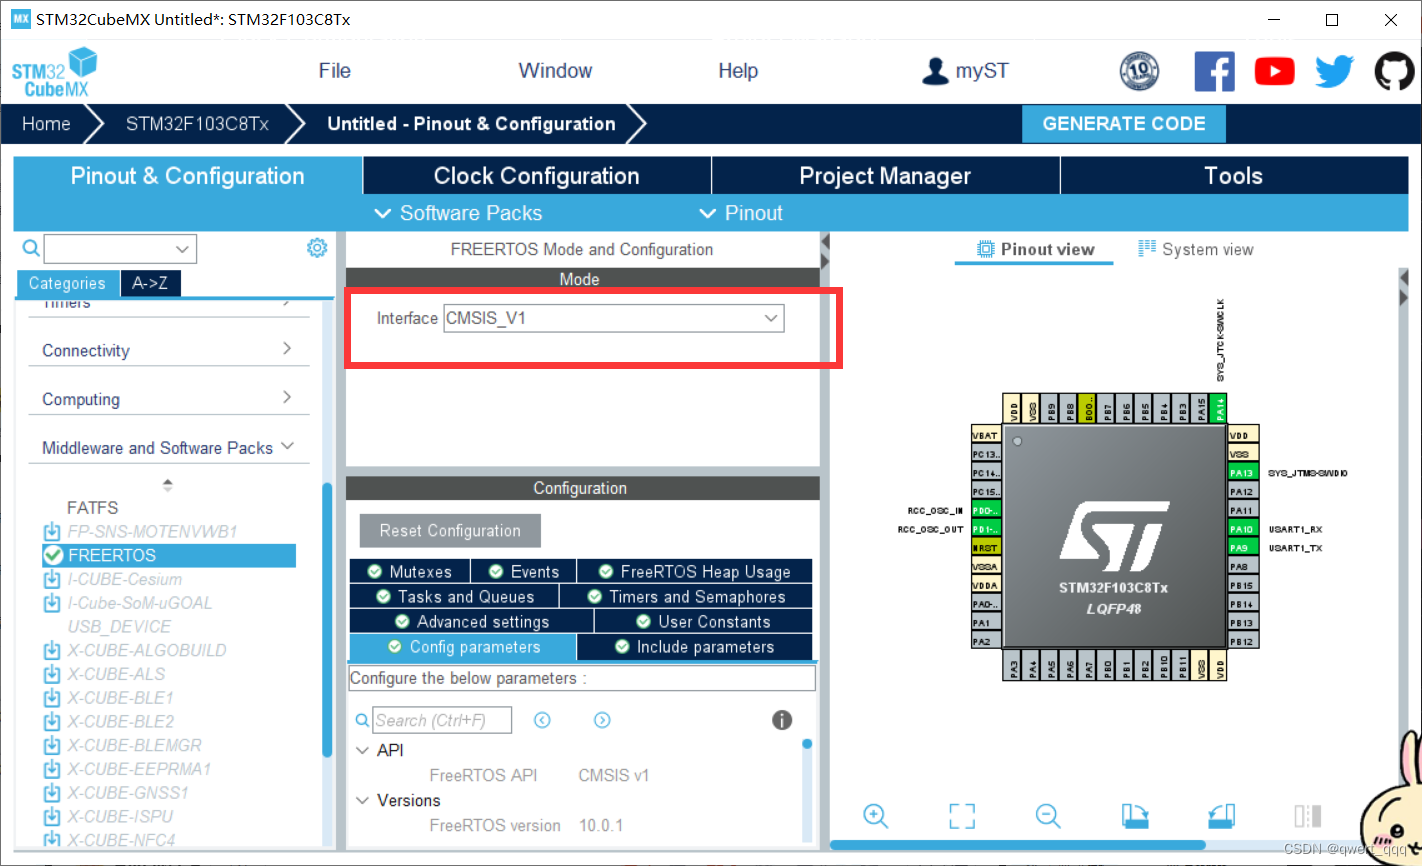Open the categories settings gear icon

(x=317, y=247)
